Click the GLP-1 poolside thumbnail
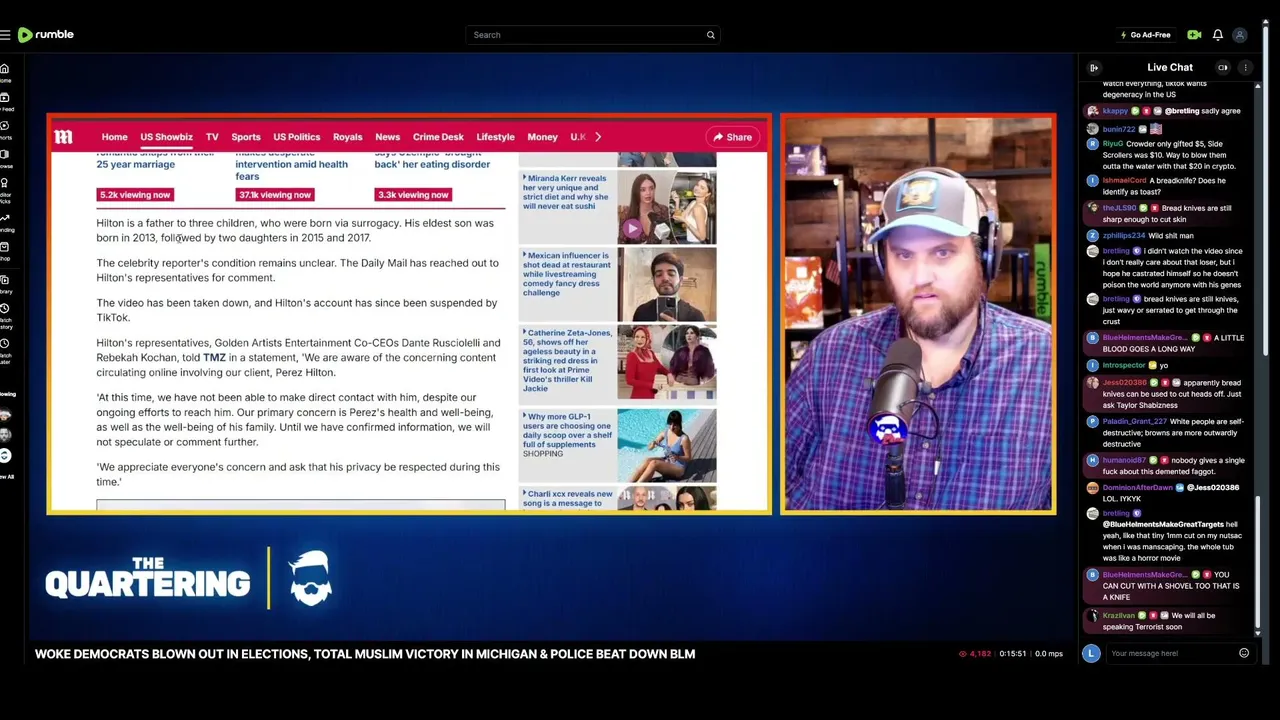The width and height of the screenshot is (1280, 720). pos(667,445)
